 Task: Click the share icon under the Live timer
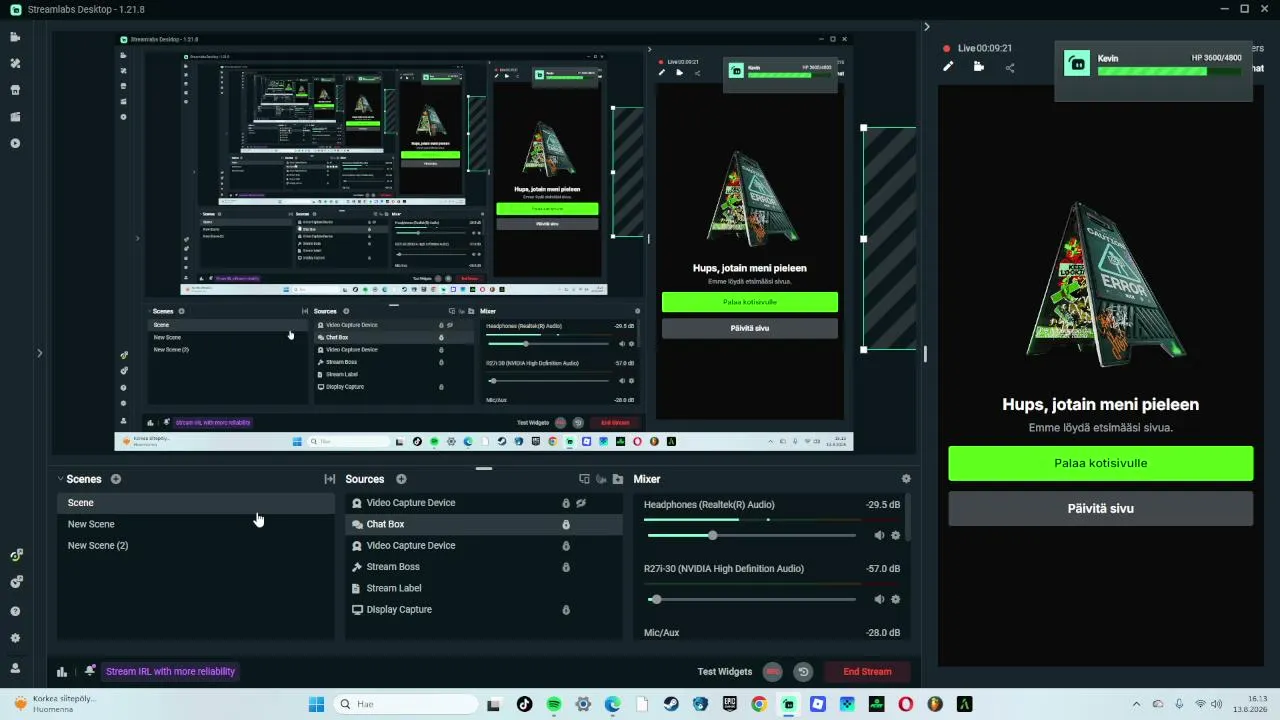pyautogui.click(x=1010, y=67)
